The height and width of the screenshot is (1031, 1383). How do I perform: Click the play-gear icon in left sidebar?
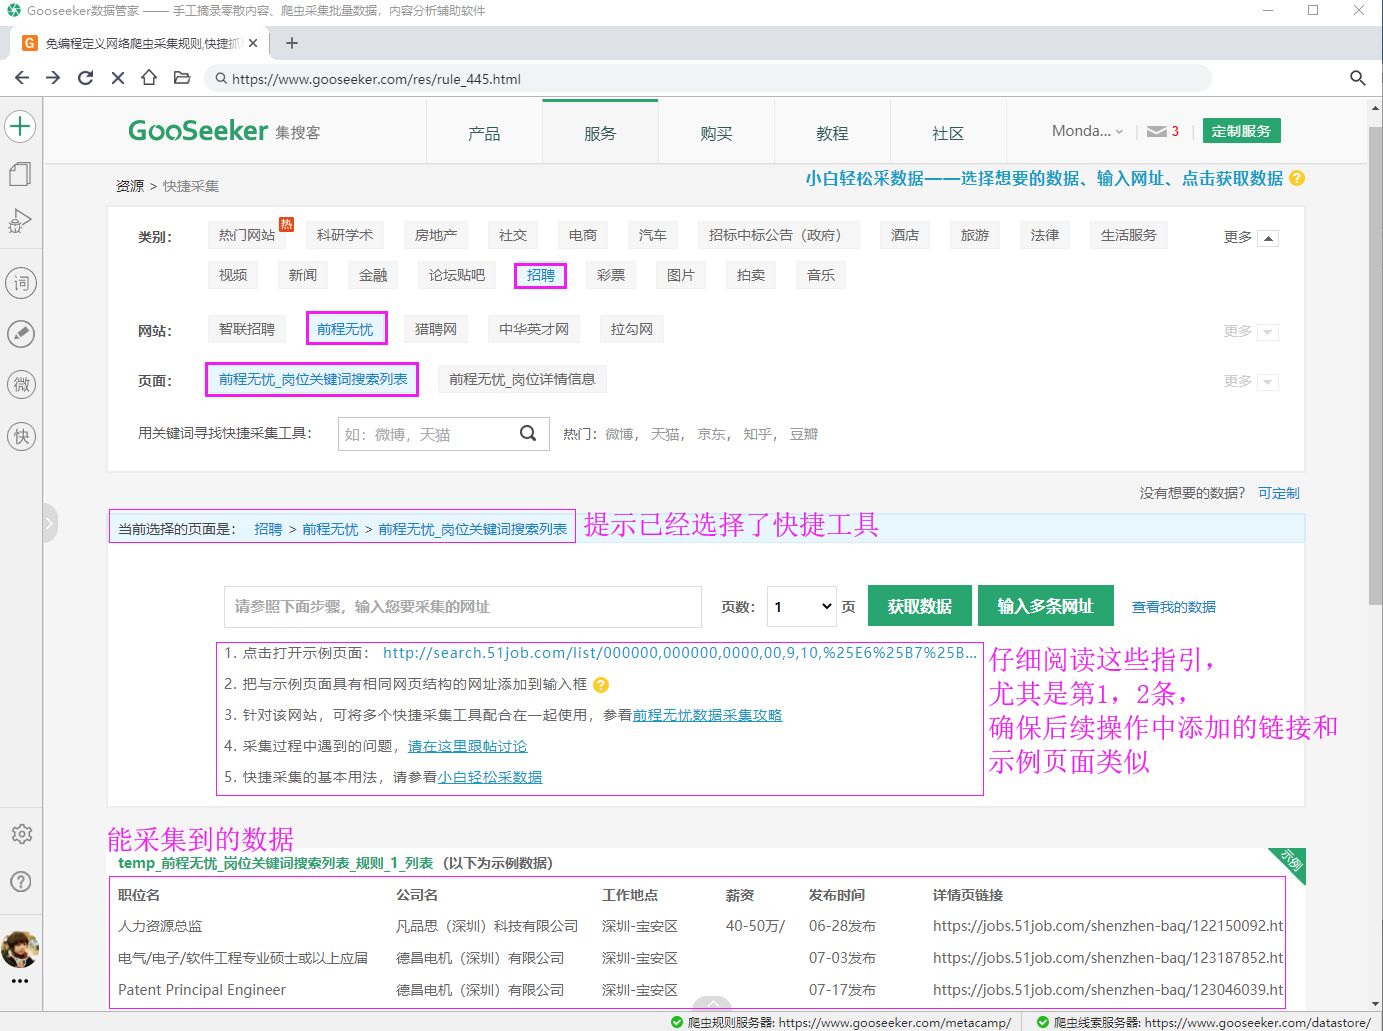[x=20, y=221]
